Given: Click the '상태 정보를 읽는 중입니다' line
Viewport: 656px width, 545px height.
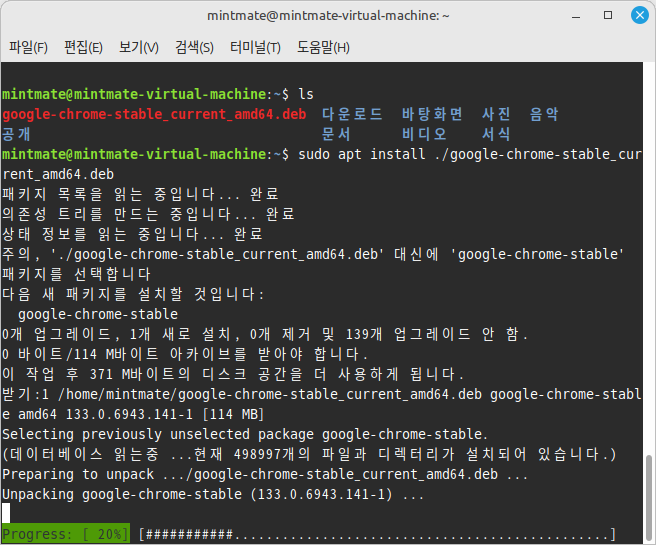Looking at the screenshot, I should 132,234.
